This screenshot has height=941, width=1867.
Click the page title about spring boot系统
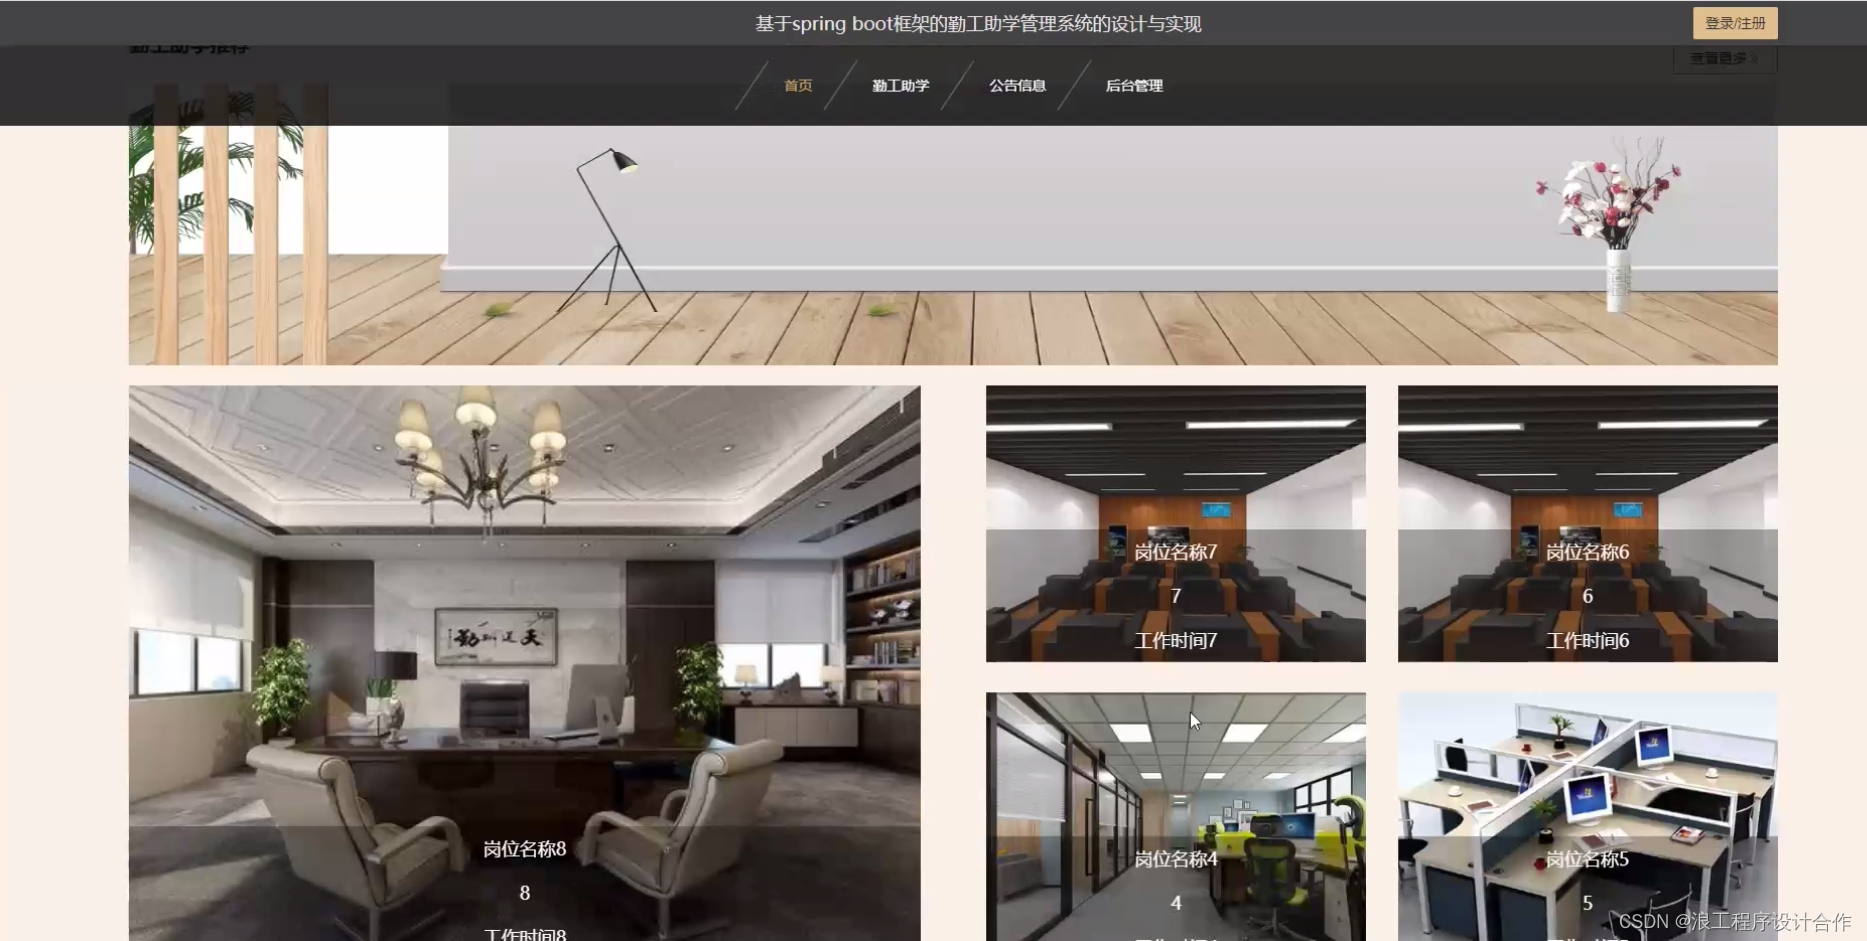(978, 24)
